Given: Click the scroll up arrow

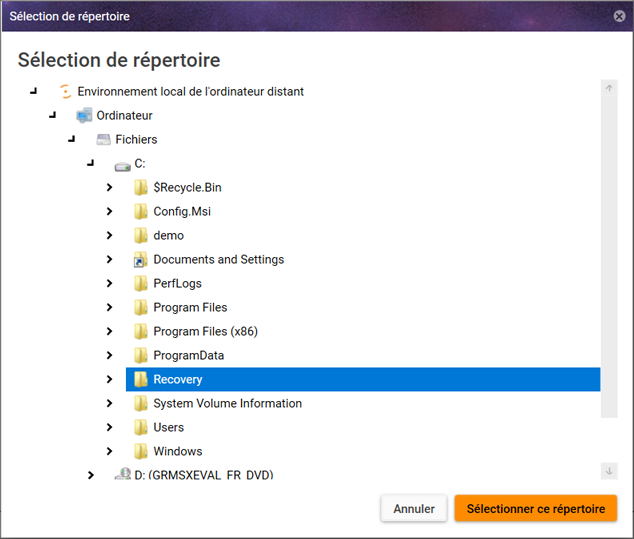Looking at the screenshot, I should [609, 88].
